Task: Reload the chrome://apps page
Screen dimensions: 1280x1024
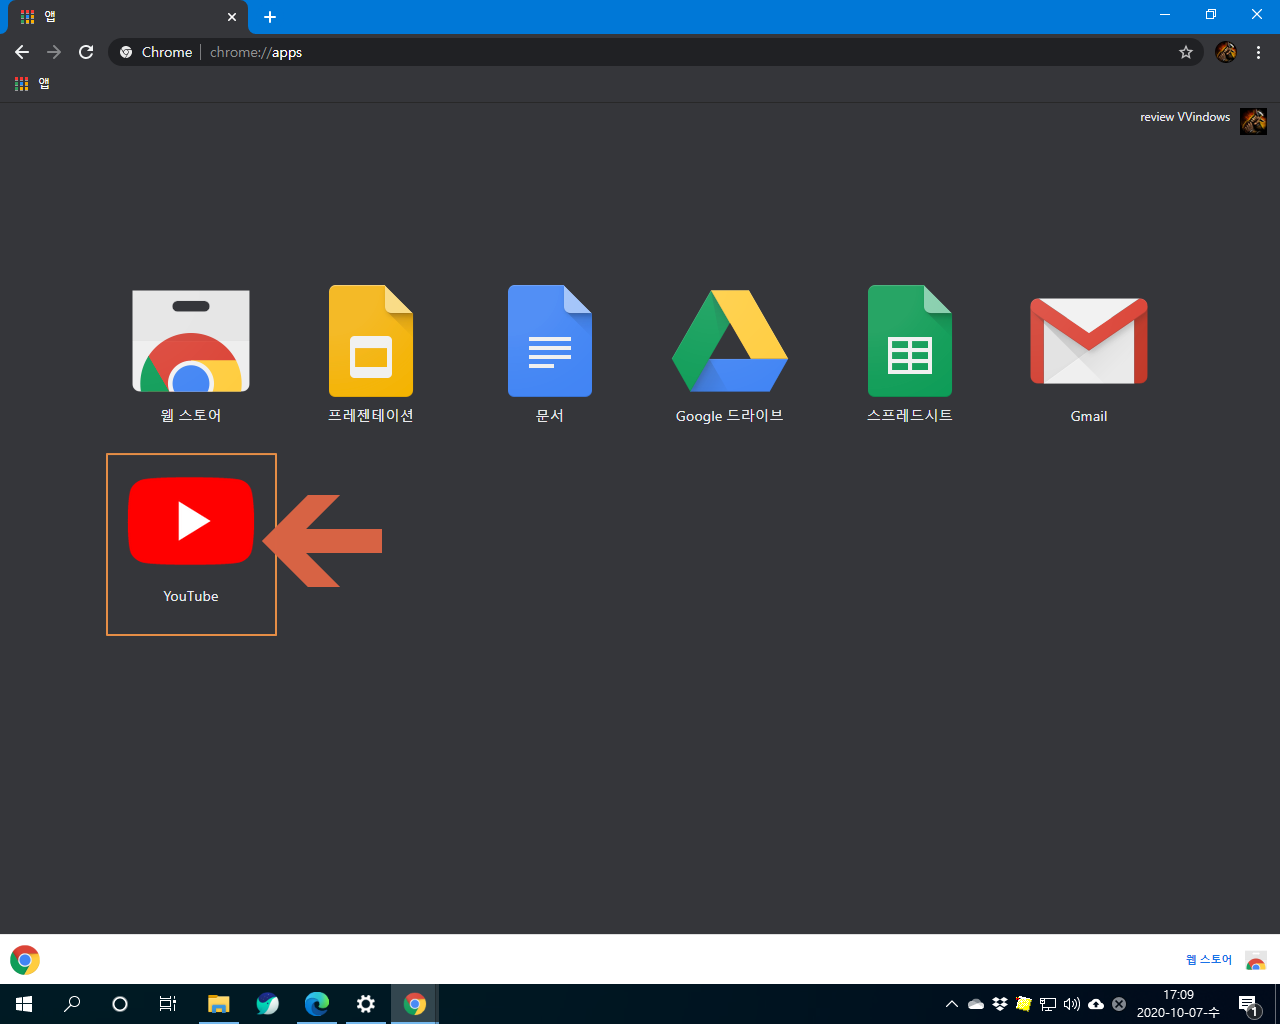Action: [86, 52]
